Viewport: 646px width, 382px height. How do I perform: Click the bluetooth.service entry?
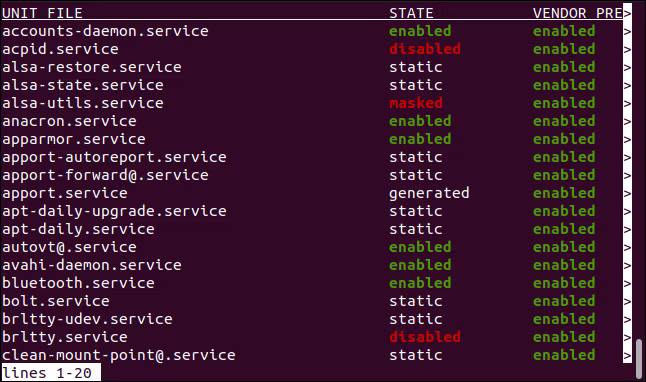78,283
